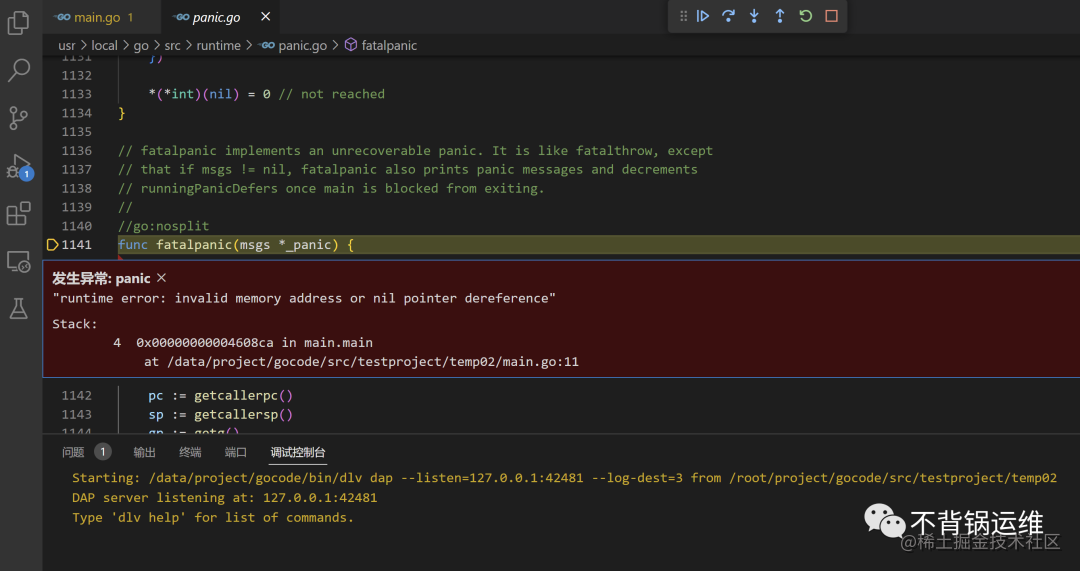Click the runtime folder breadcrumb
The width and height of the screenshot is (1080, 571).
point(218,45)
